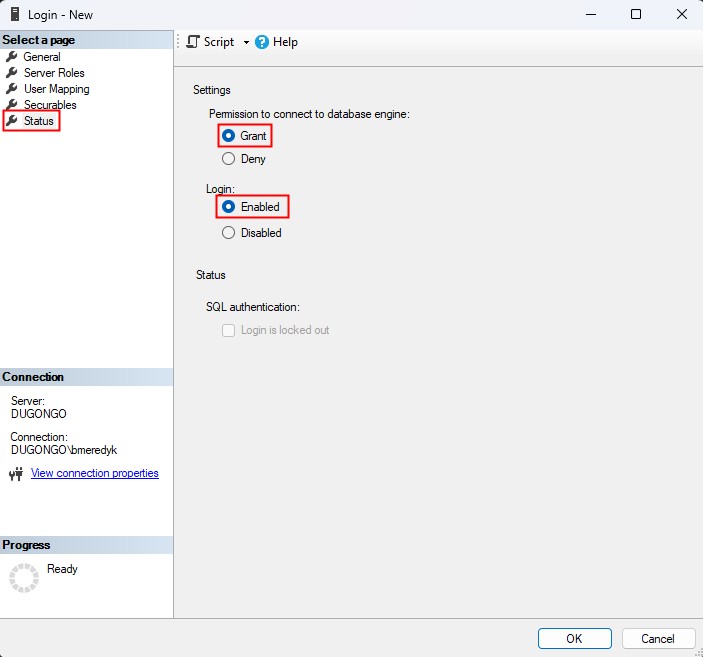Click the Script toolbar button

210,42
